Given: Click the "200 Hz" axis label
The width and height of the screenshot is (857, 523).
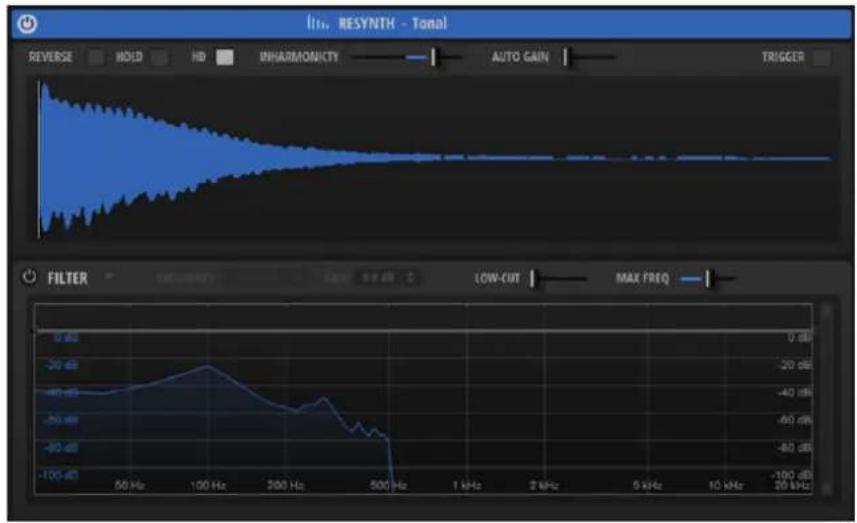Looking at the screenshot, I should (285, 485).
